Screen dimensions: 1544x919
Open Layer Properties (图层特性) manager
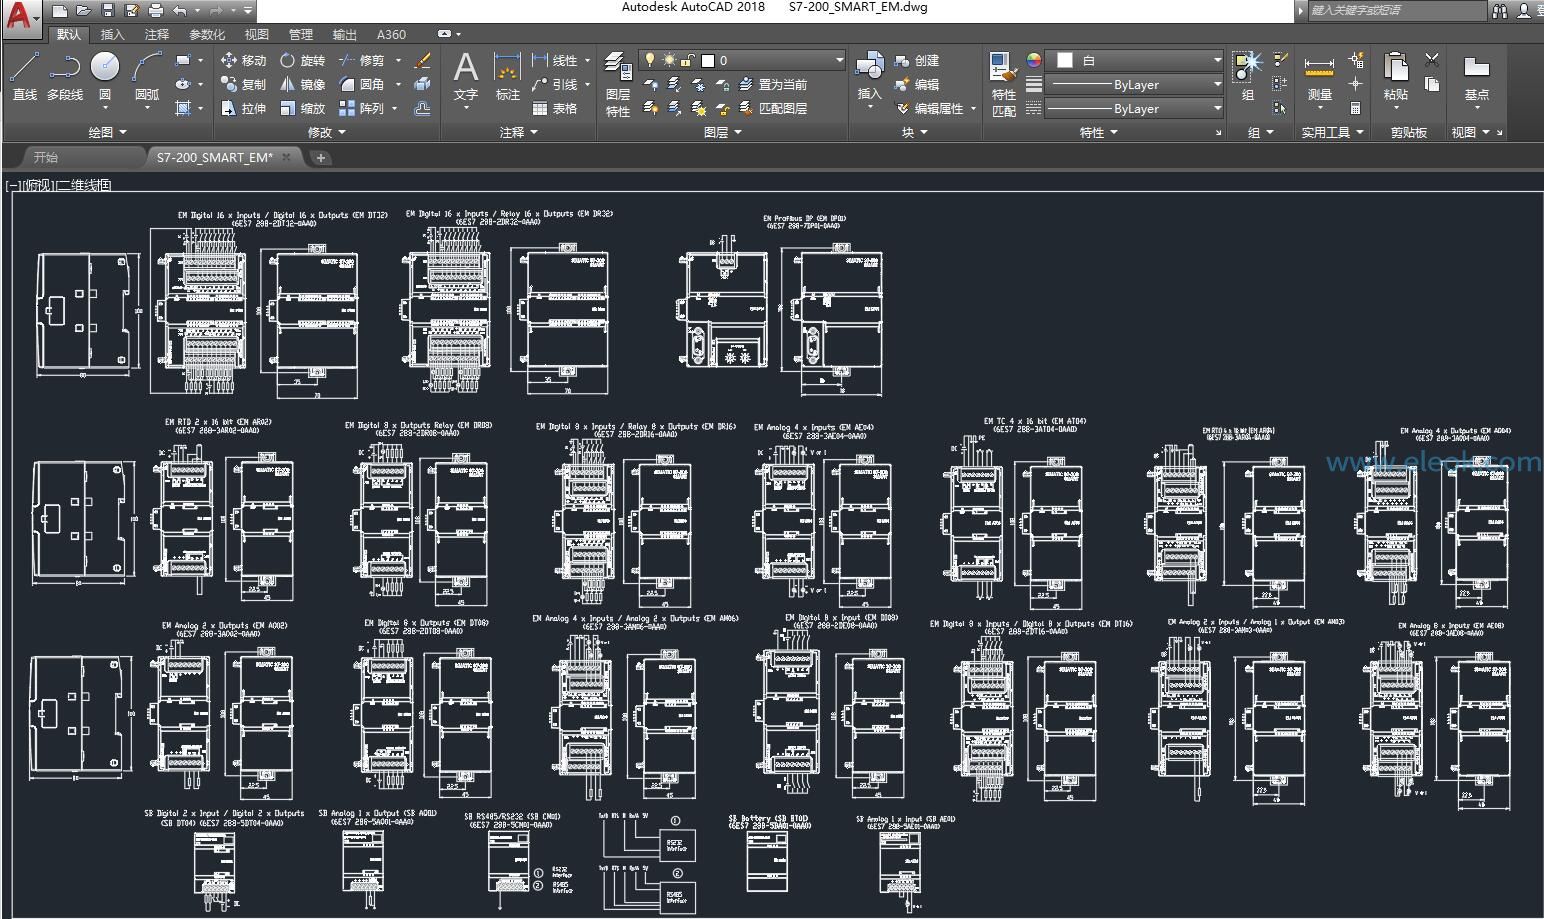[618, 84]
